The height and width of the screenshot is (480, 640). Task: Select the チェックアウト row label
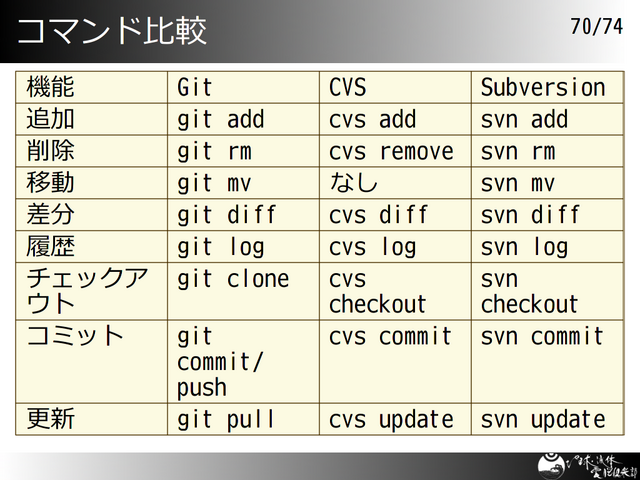[88, 291]
